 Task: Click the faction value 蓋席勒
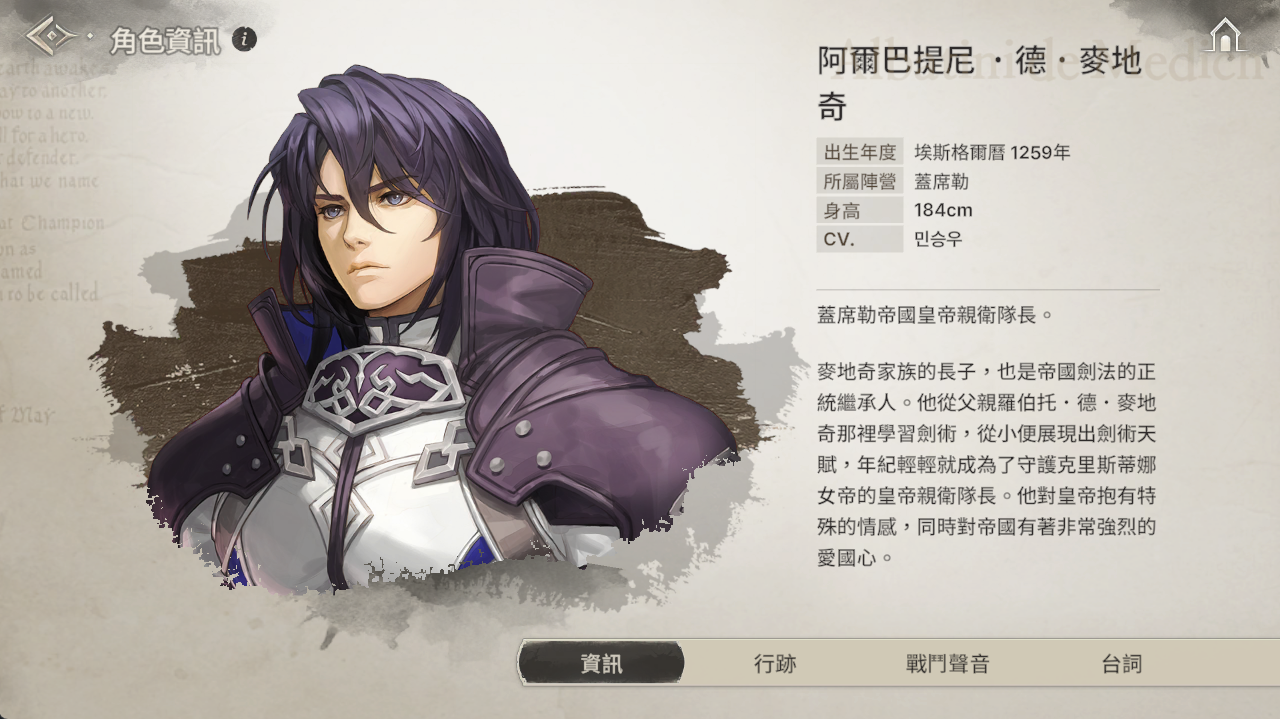point(941,181)
